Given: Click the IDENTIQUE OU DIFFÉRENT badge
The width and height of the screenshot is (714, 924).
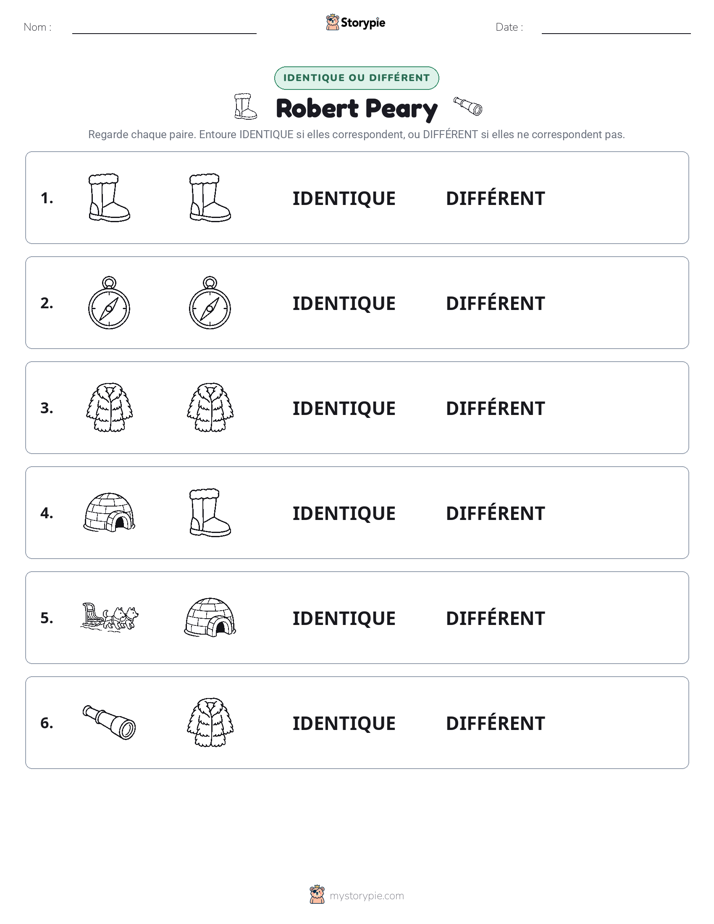Looking at the screenshot, I should click(356, 78).
